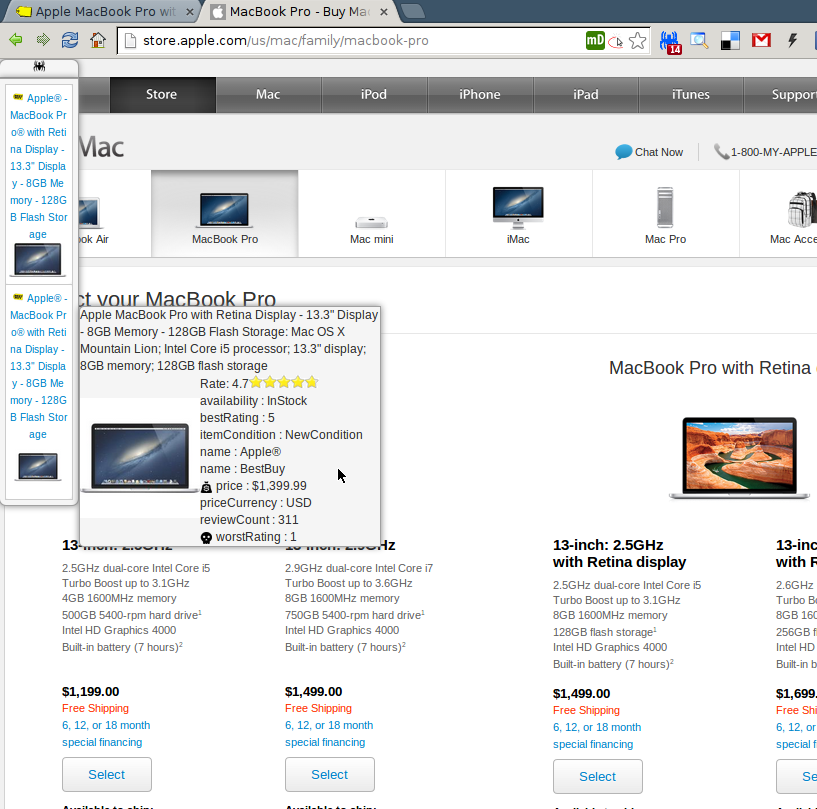Choose the Mac Pro tower category icon
Screen dimensions: 817x809
(665, 207)
